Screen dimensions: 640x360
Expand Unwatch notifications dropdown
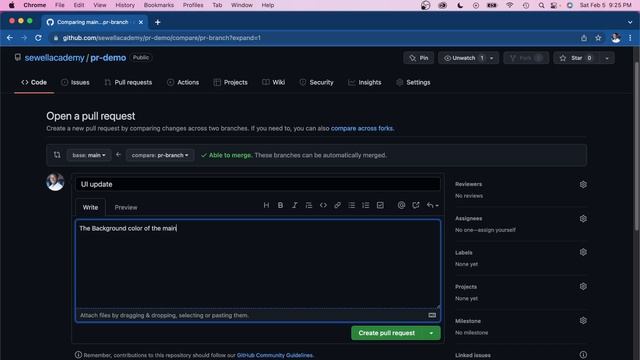pos(491,58)
